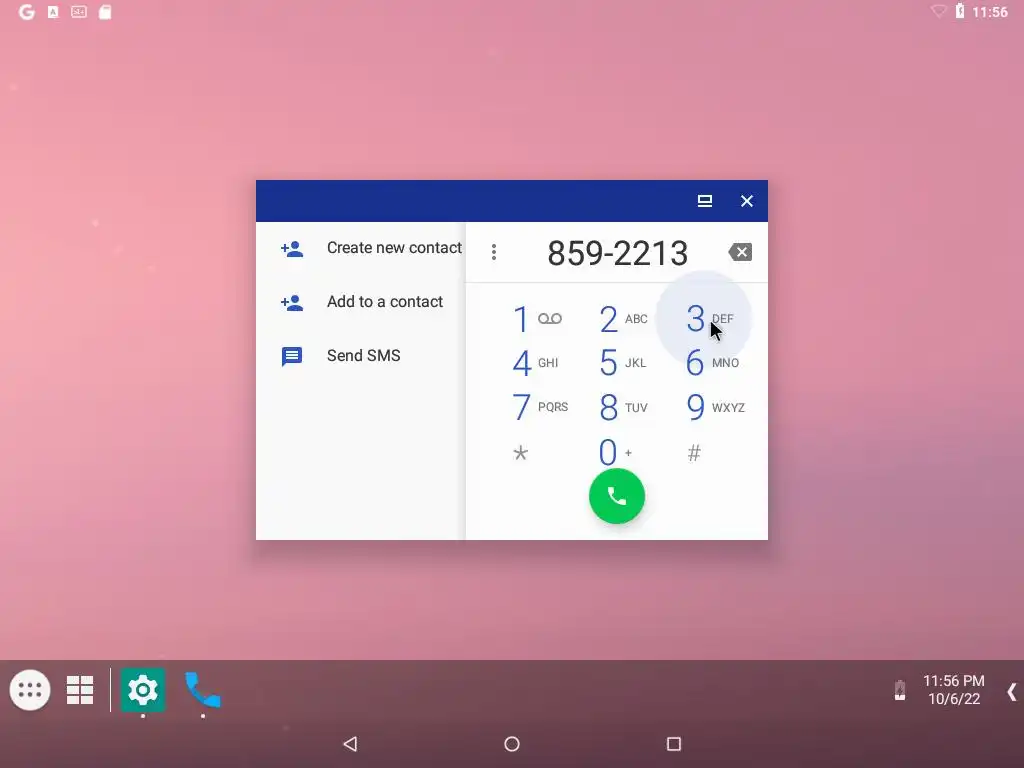1024x768 pixels.
Task: Tap the hash key
Action: 694,453
